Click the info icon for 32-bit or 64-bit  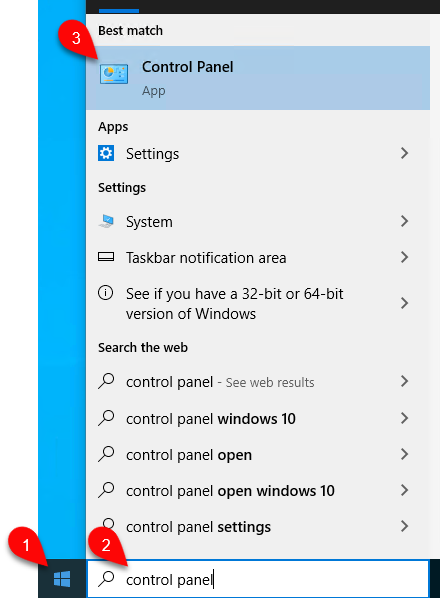click(x=106, y=293)
